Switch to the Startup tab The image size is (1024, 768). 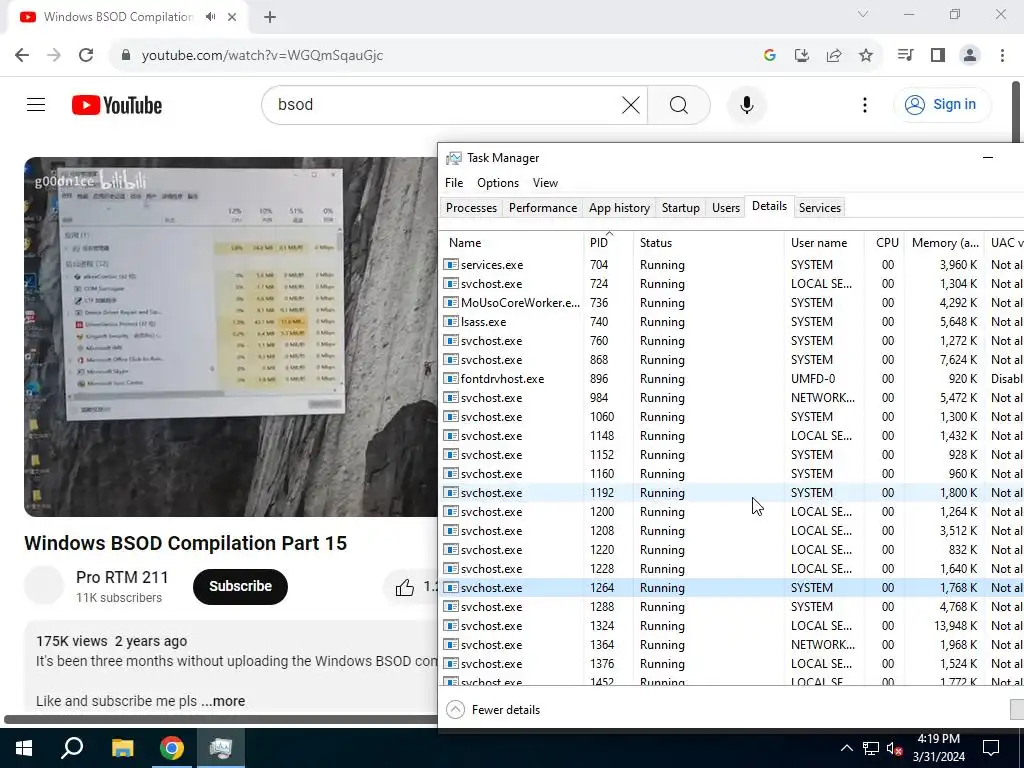[680, 208]
